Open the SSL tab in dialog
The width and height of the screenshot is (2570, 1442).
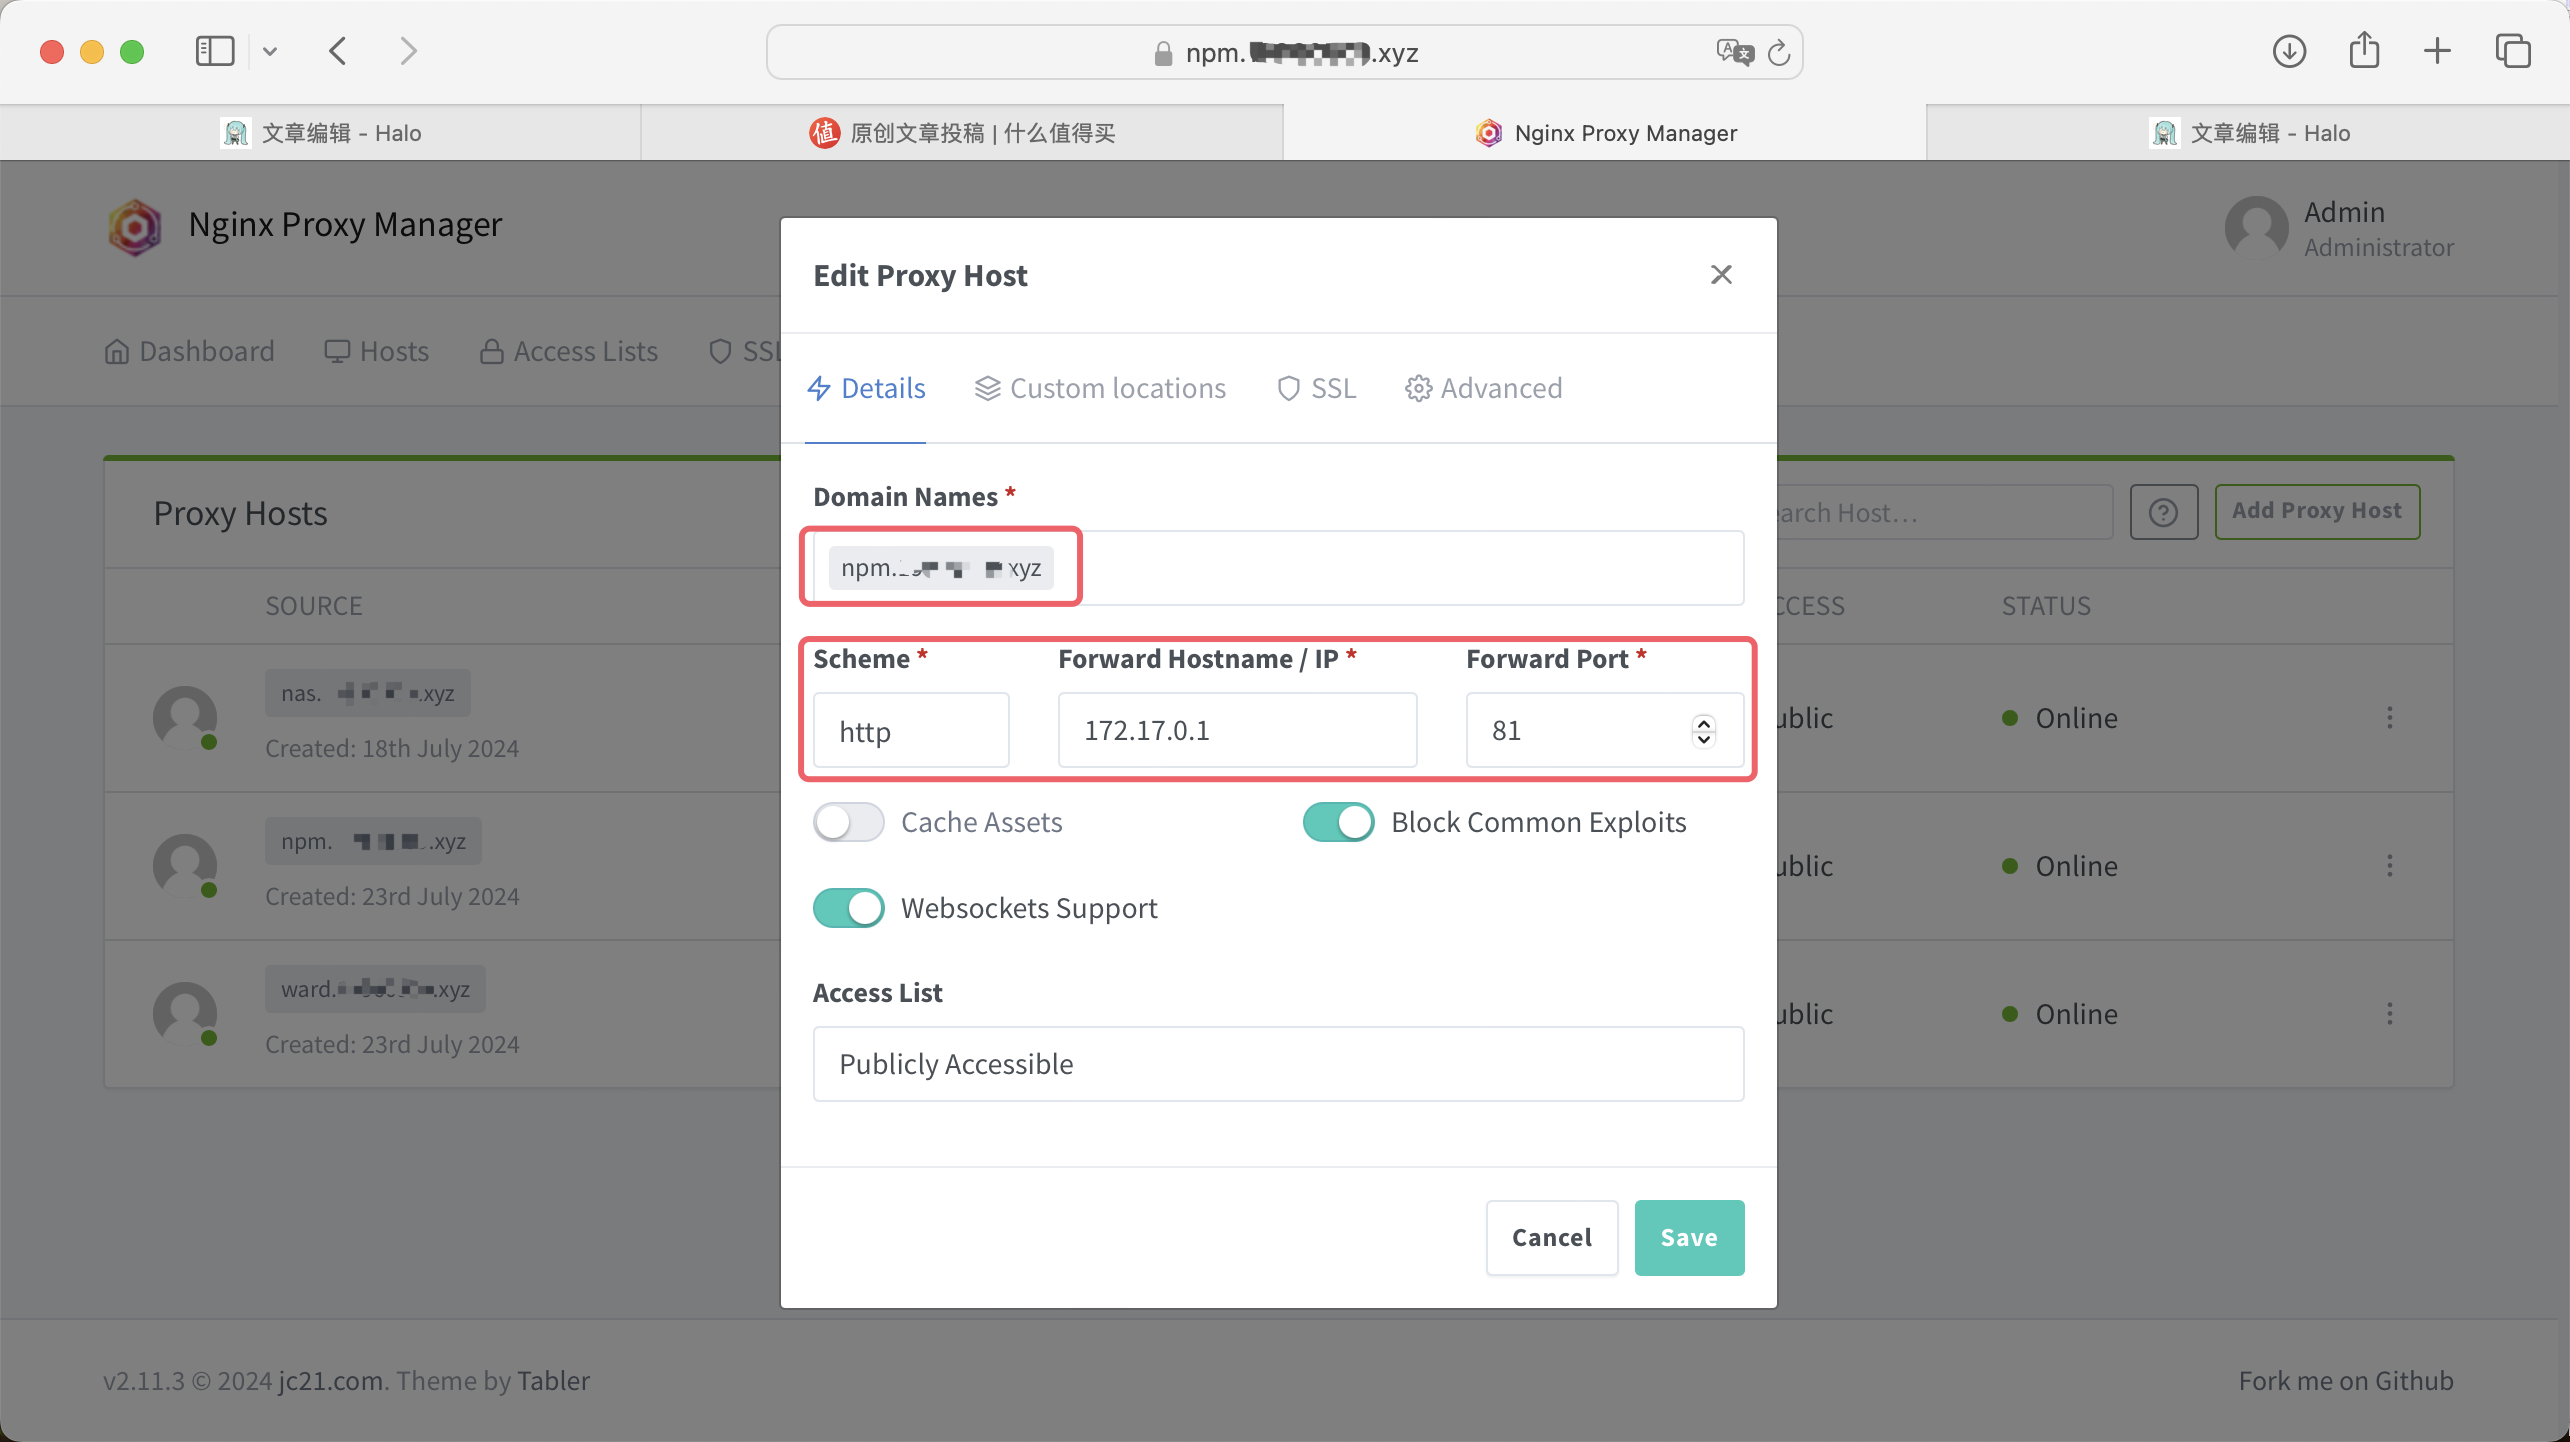(x=1316, y=388)
